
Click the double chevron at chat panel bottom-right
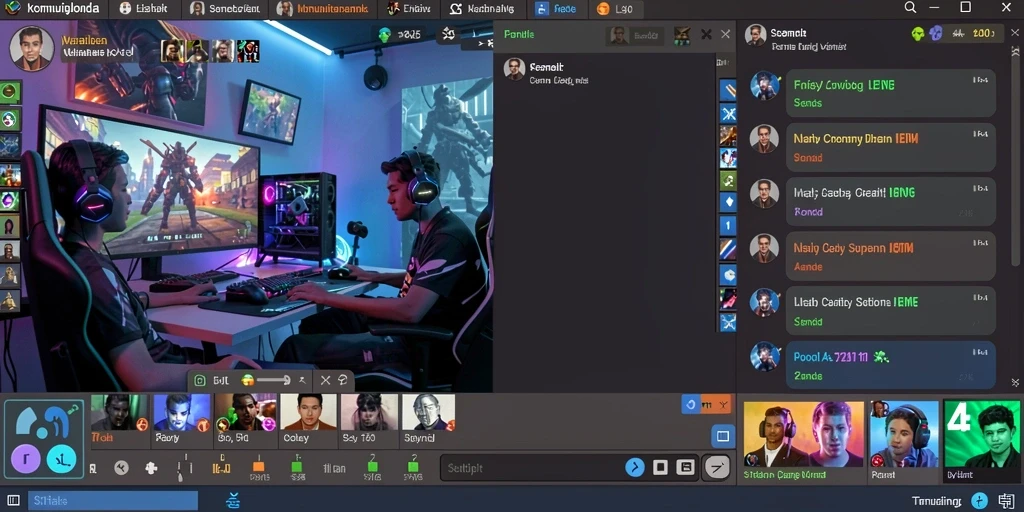pos(1015,382)
